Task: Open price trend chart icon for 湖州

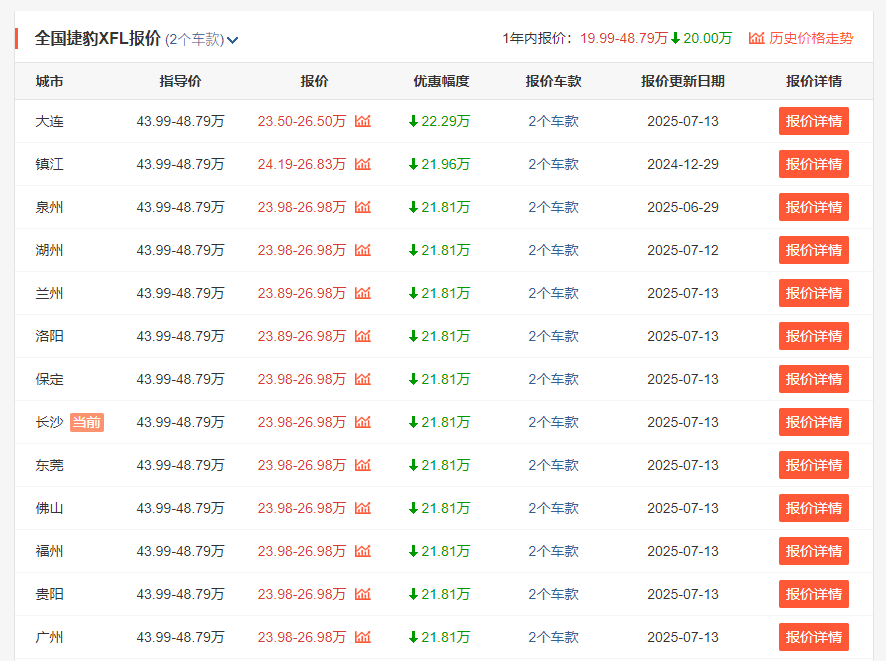Action: 363,250
